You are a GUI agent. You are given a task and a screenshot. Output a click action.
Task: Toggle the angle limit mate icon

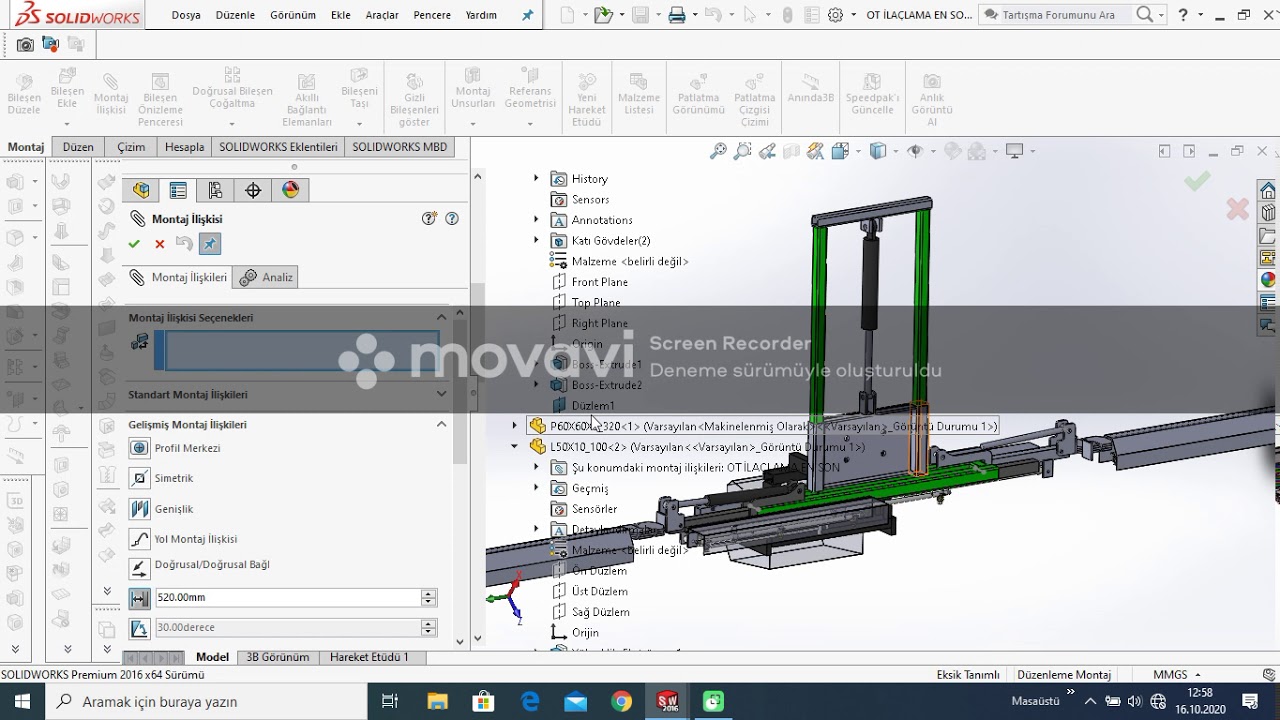(x=139, y=628)
